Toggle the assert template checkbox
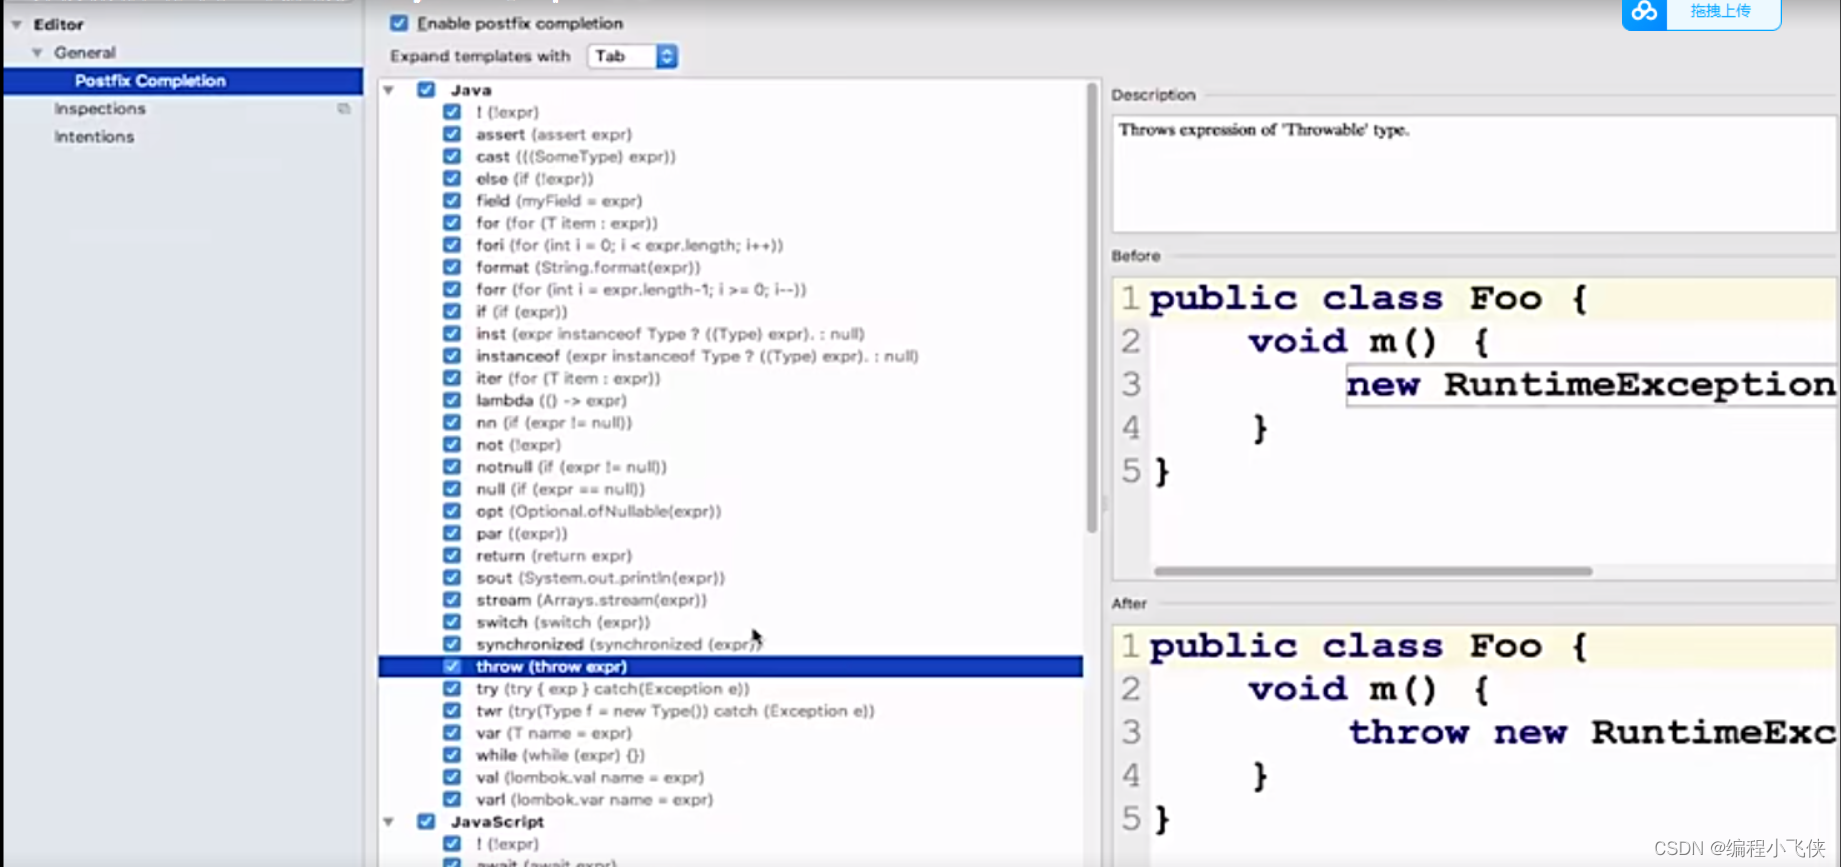 tap(452, 134)
